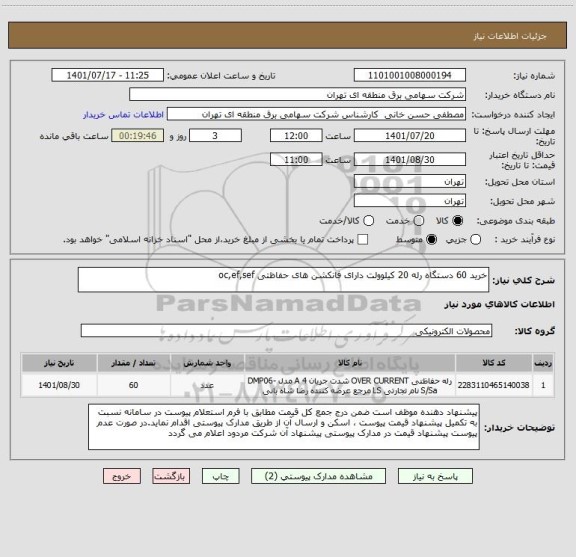Select the کالا/خدمت radio button
The width and height of the screenshot is (576, 557).
click(x=368, y=221)
